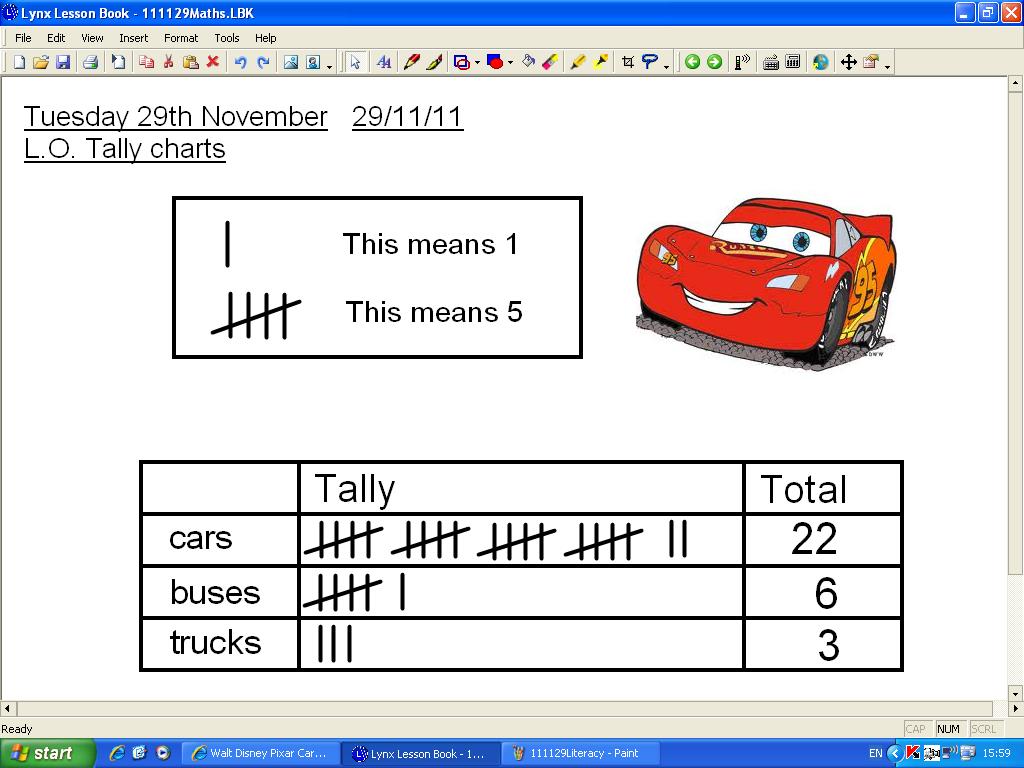Open the Tools menu
The height and width of the screenshot is (768, 1024).
(227, 38)
